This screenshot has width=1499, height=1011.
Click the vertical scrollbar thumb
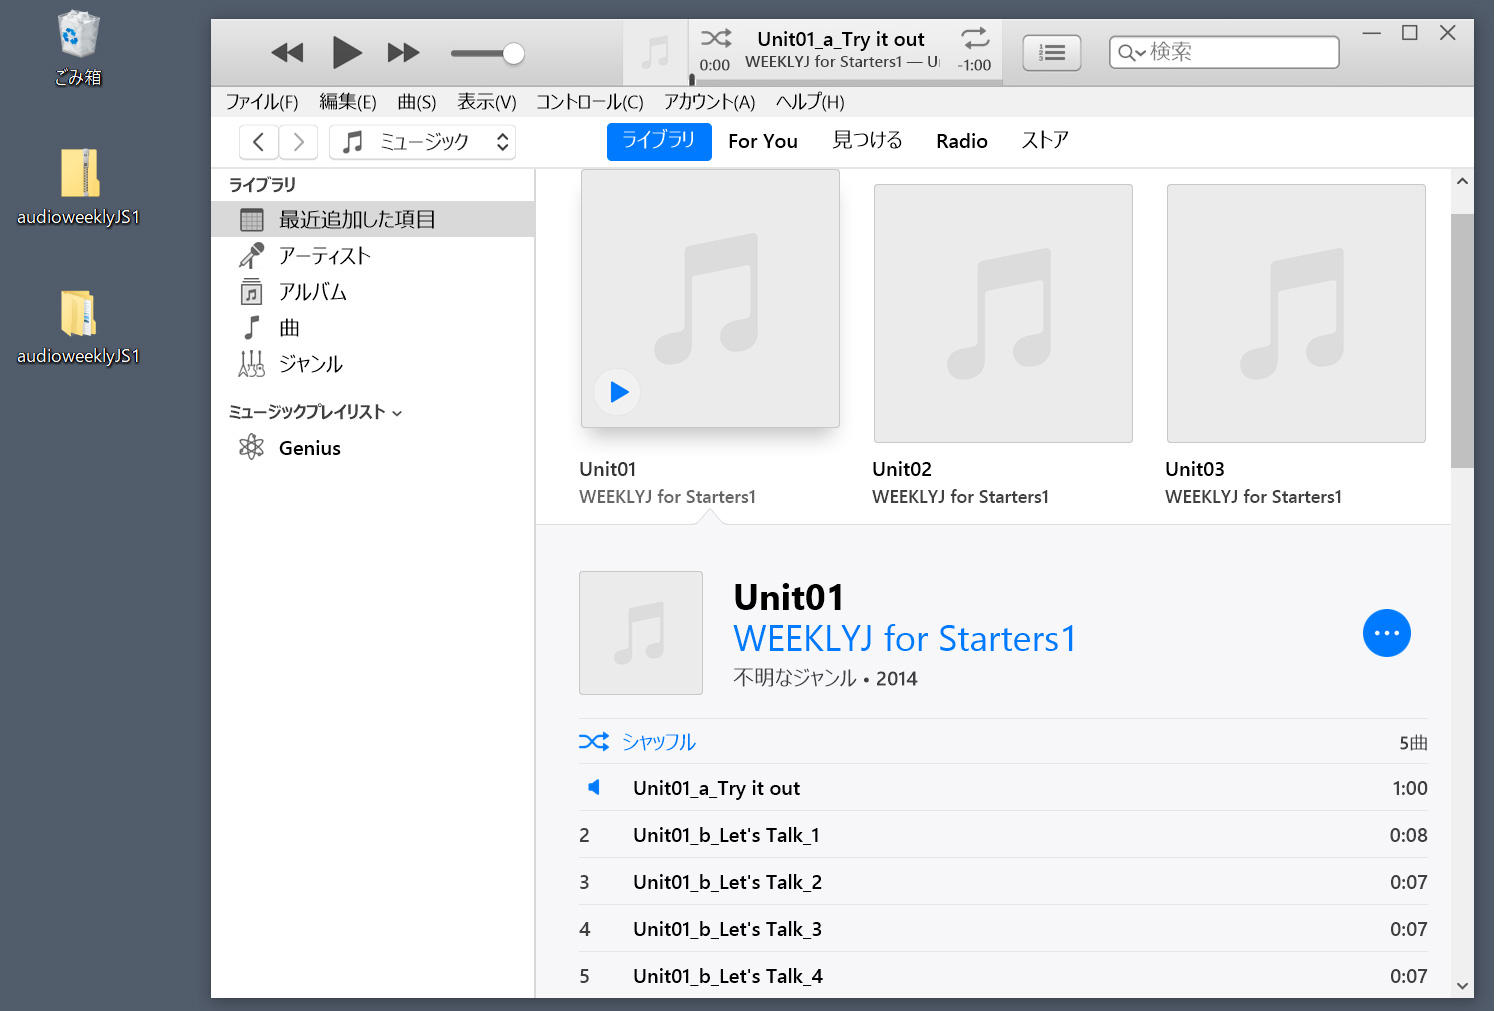1462,340
